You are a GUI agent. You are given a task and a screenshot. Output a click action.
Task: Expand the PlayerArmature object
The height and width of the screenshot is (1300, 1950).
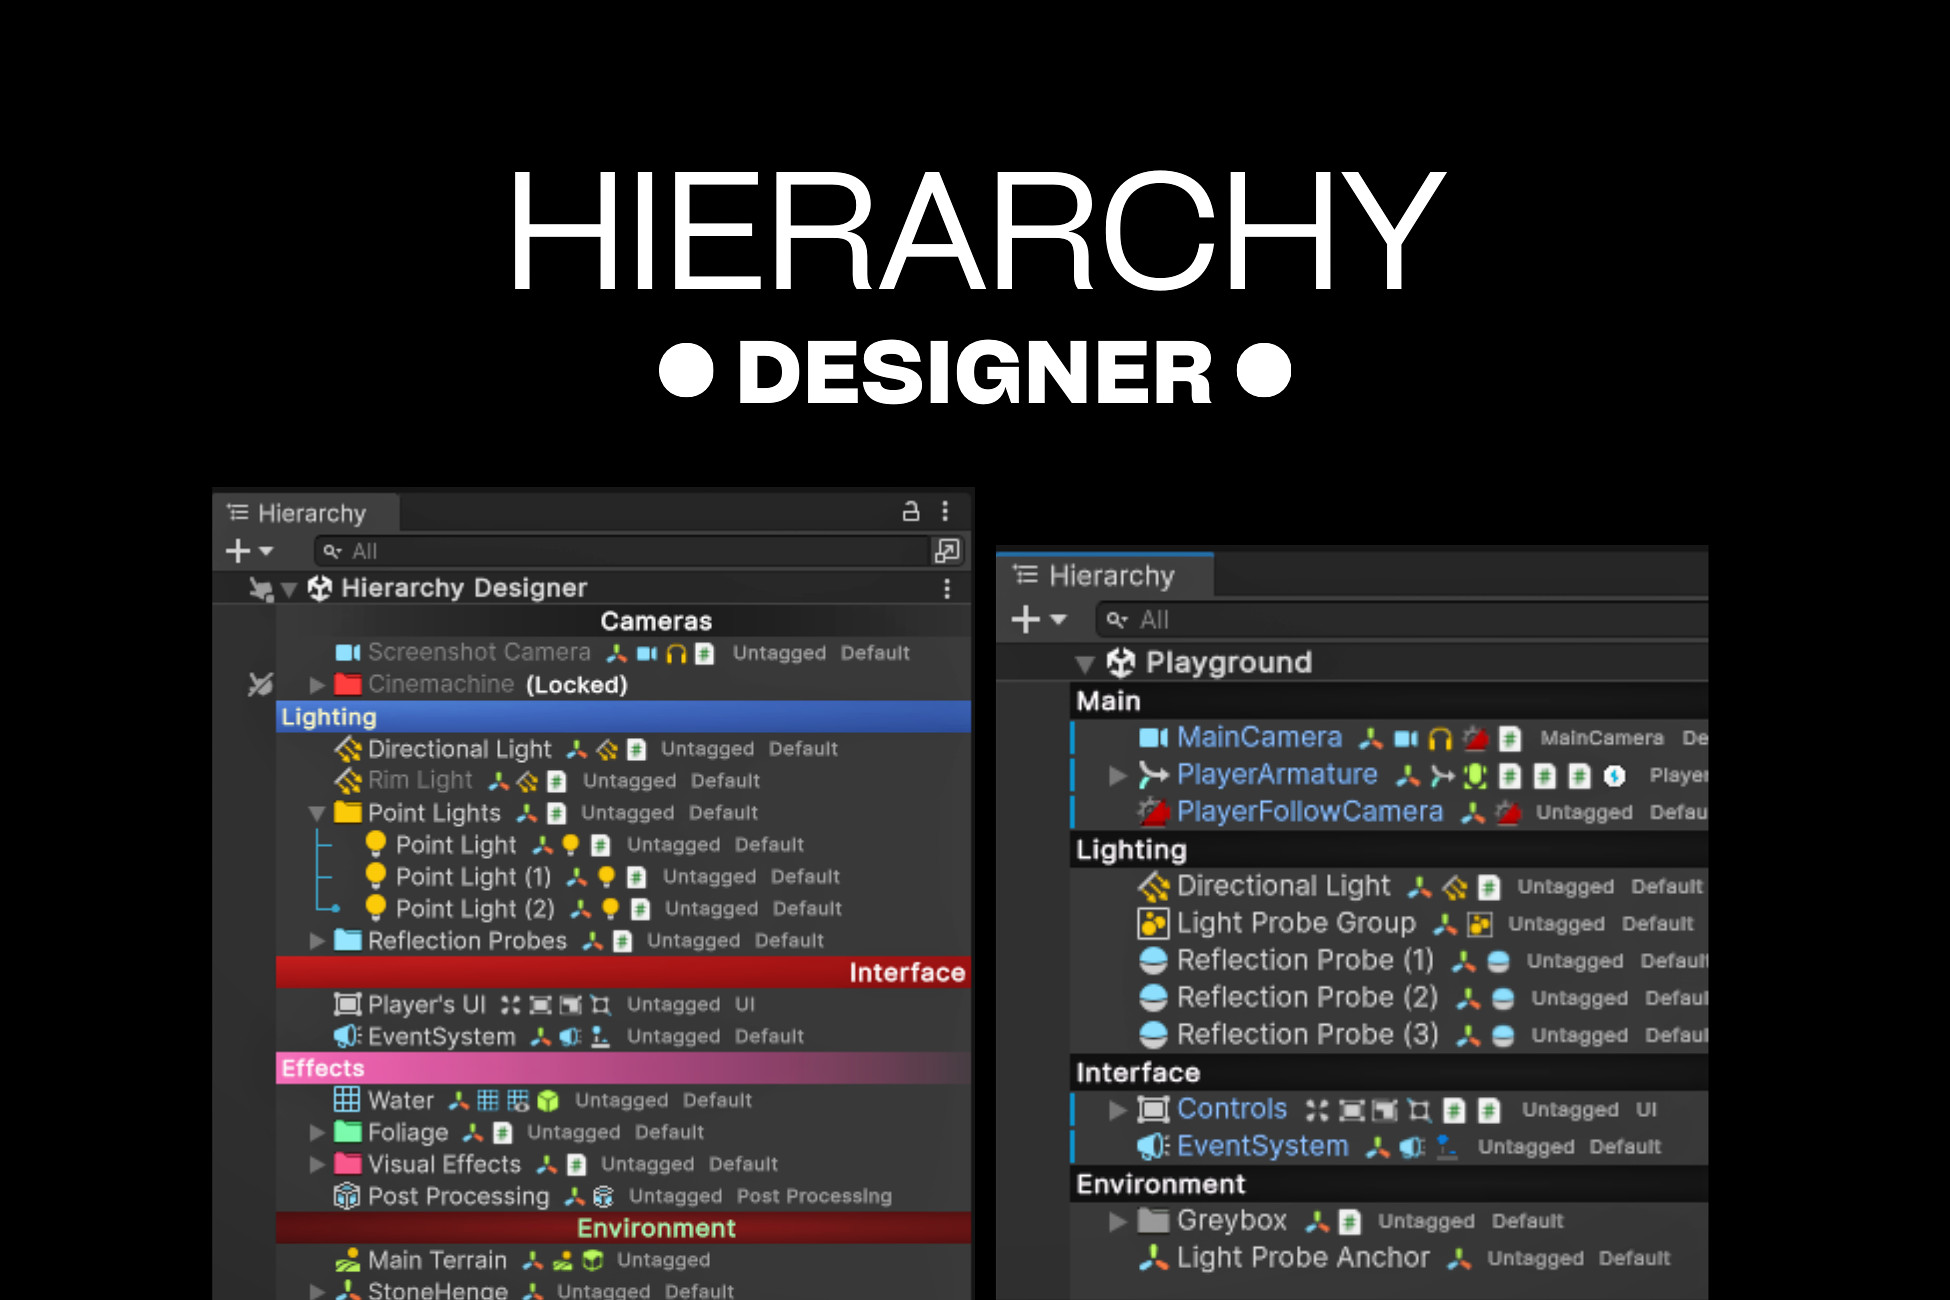coord(1118,776)
